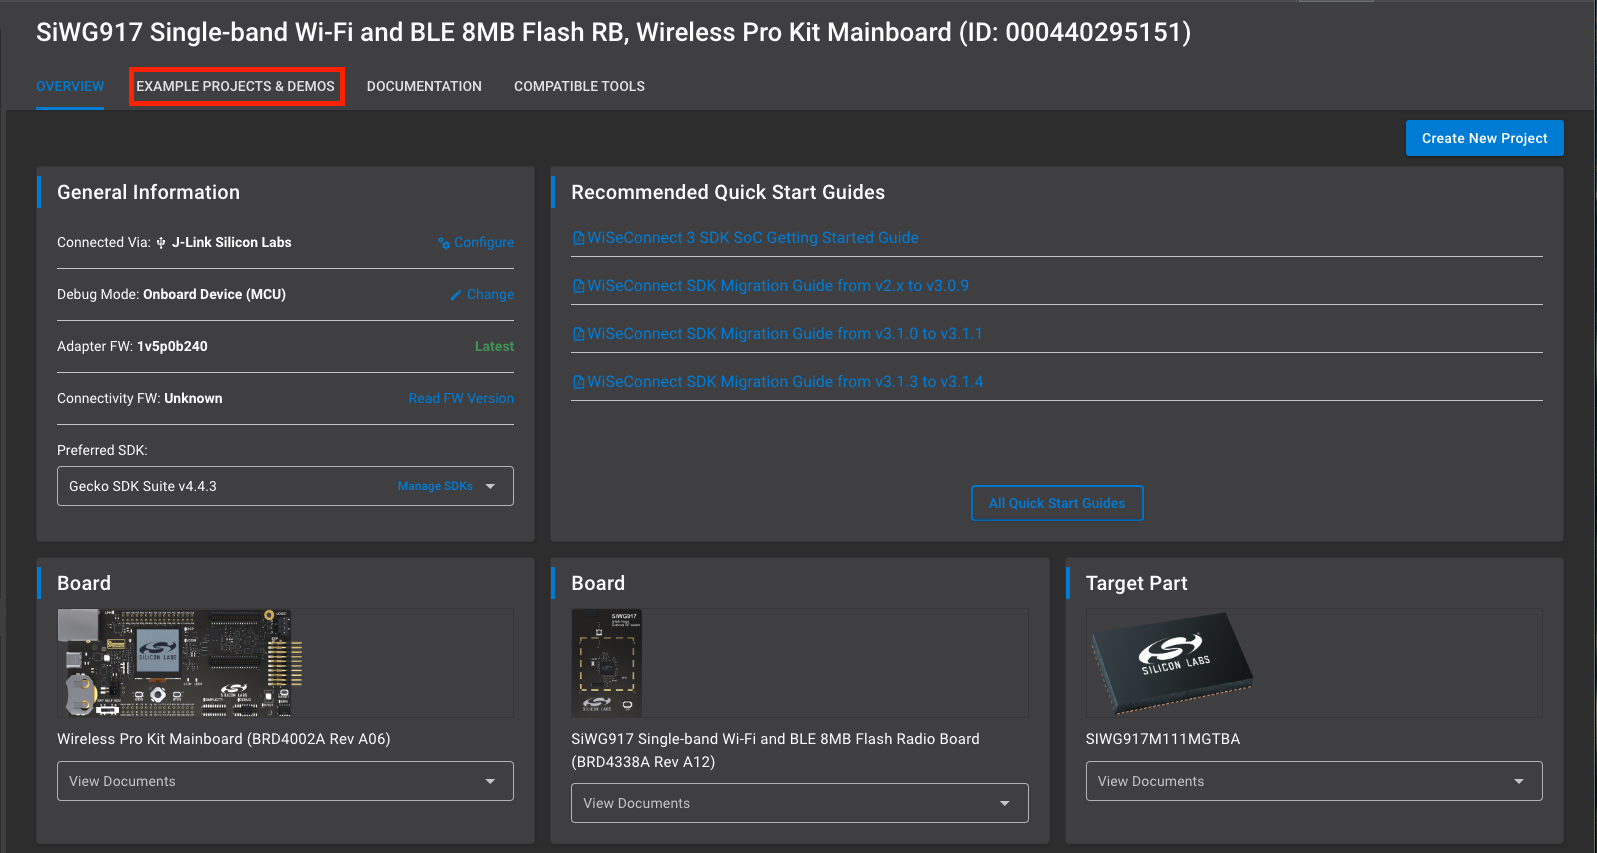Click the Configure gear icon
This screenshot has width=1597, height=853.
(444, 243)
